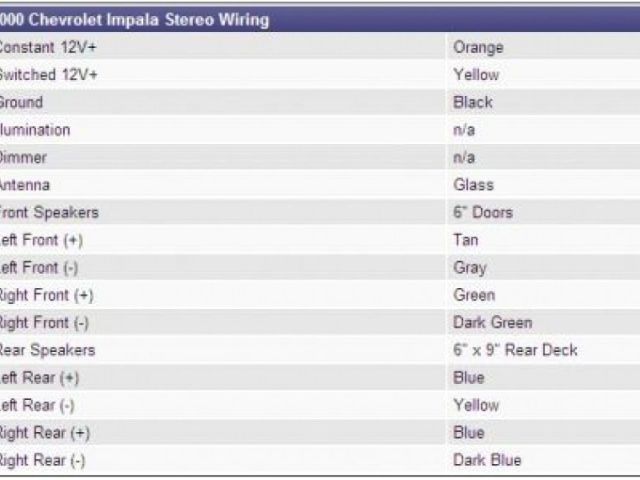
Task: Select the Dimmer row label
Action: point(24,158)
